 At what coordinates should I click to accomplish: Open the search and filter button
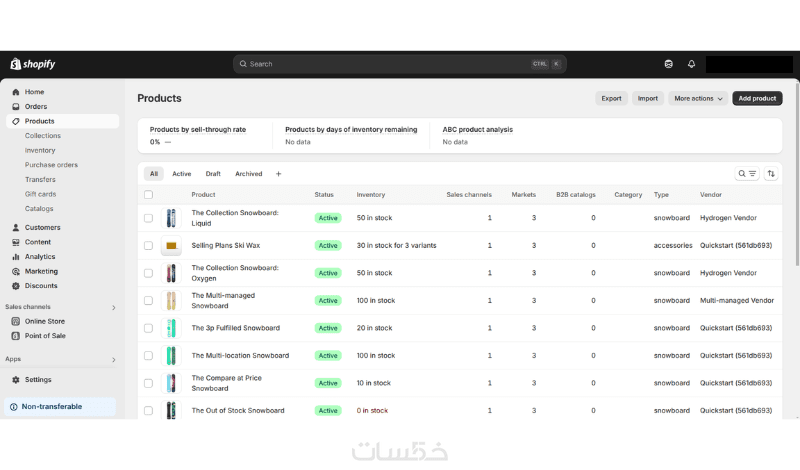747,174
